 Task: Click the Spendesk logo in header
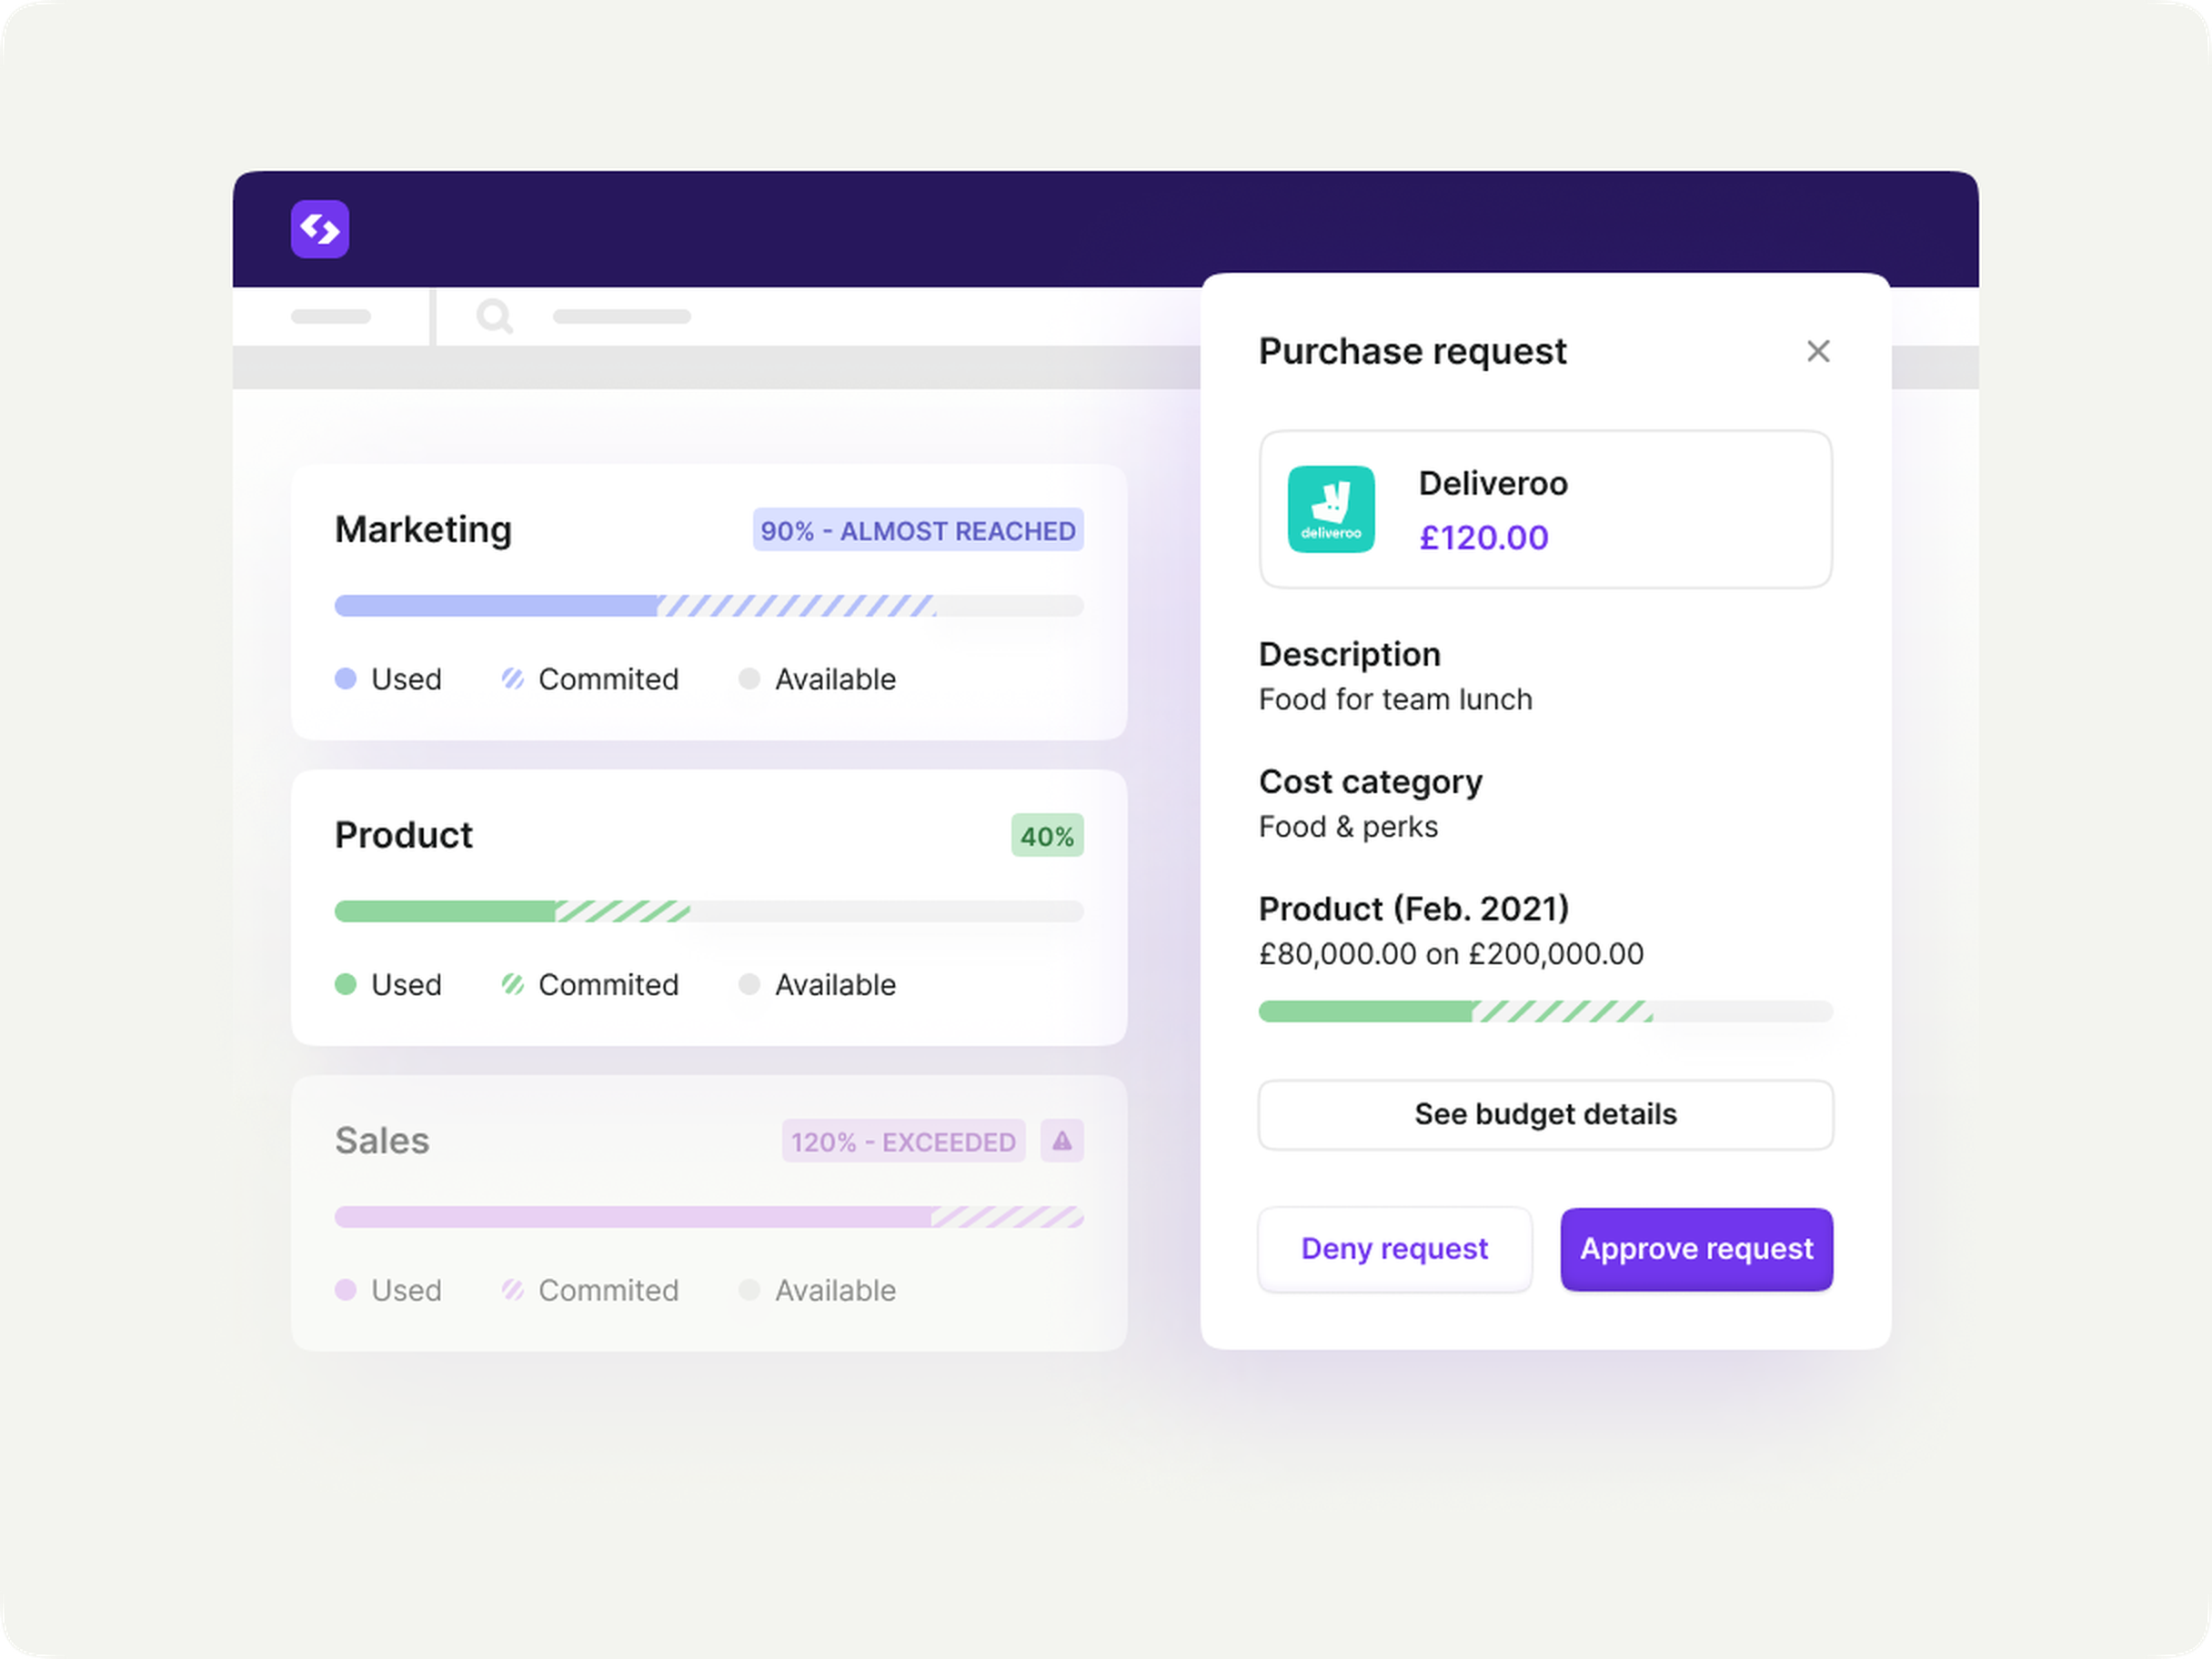click(x=320, y=229)
